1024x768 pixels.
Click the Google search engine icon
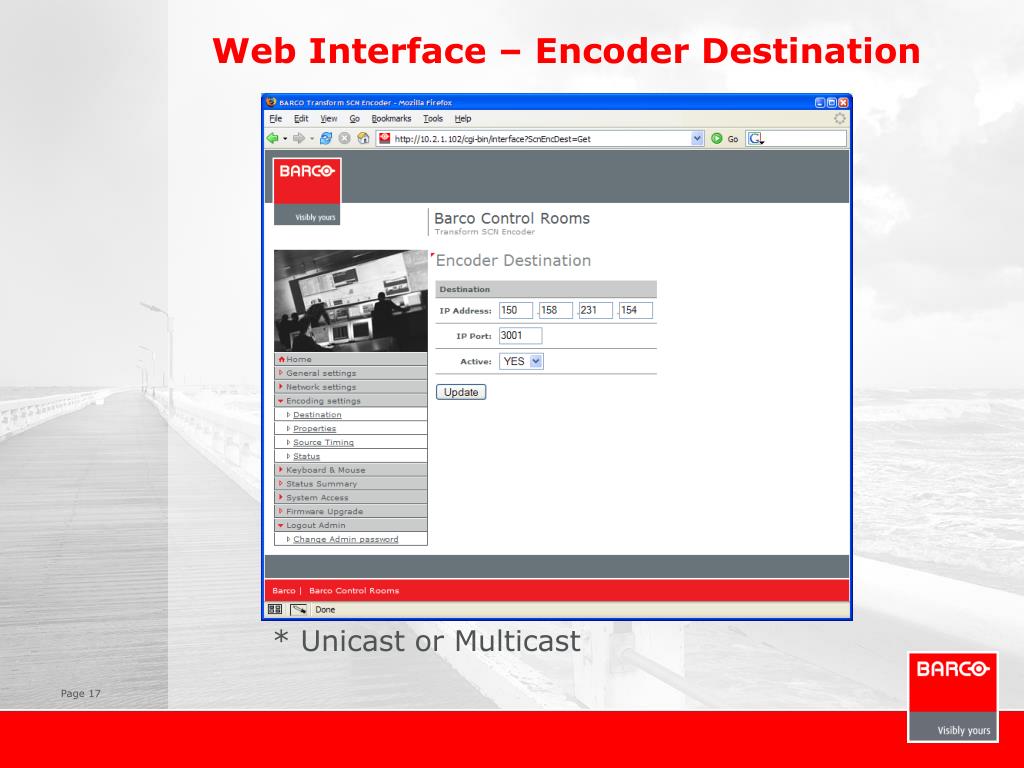756,138
